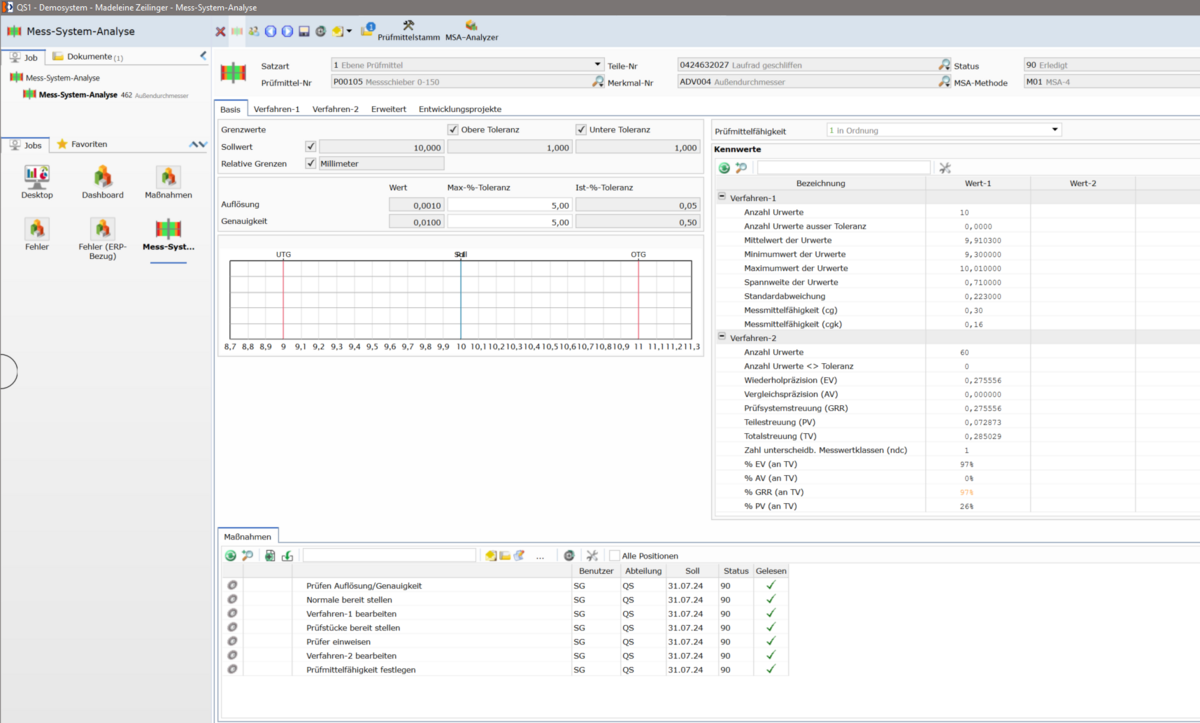Click the round refresh icon in top toolbar
The image size is (1200, 723).
[320, 31]
